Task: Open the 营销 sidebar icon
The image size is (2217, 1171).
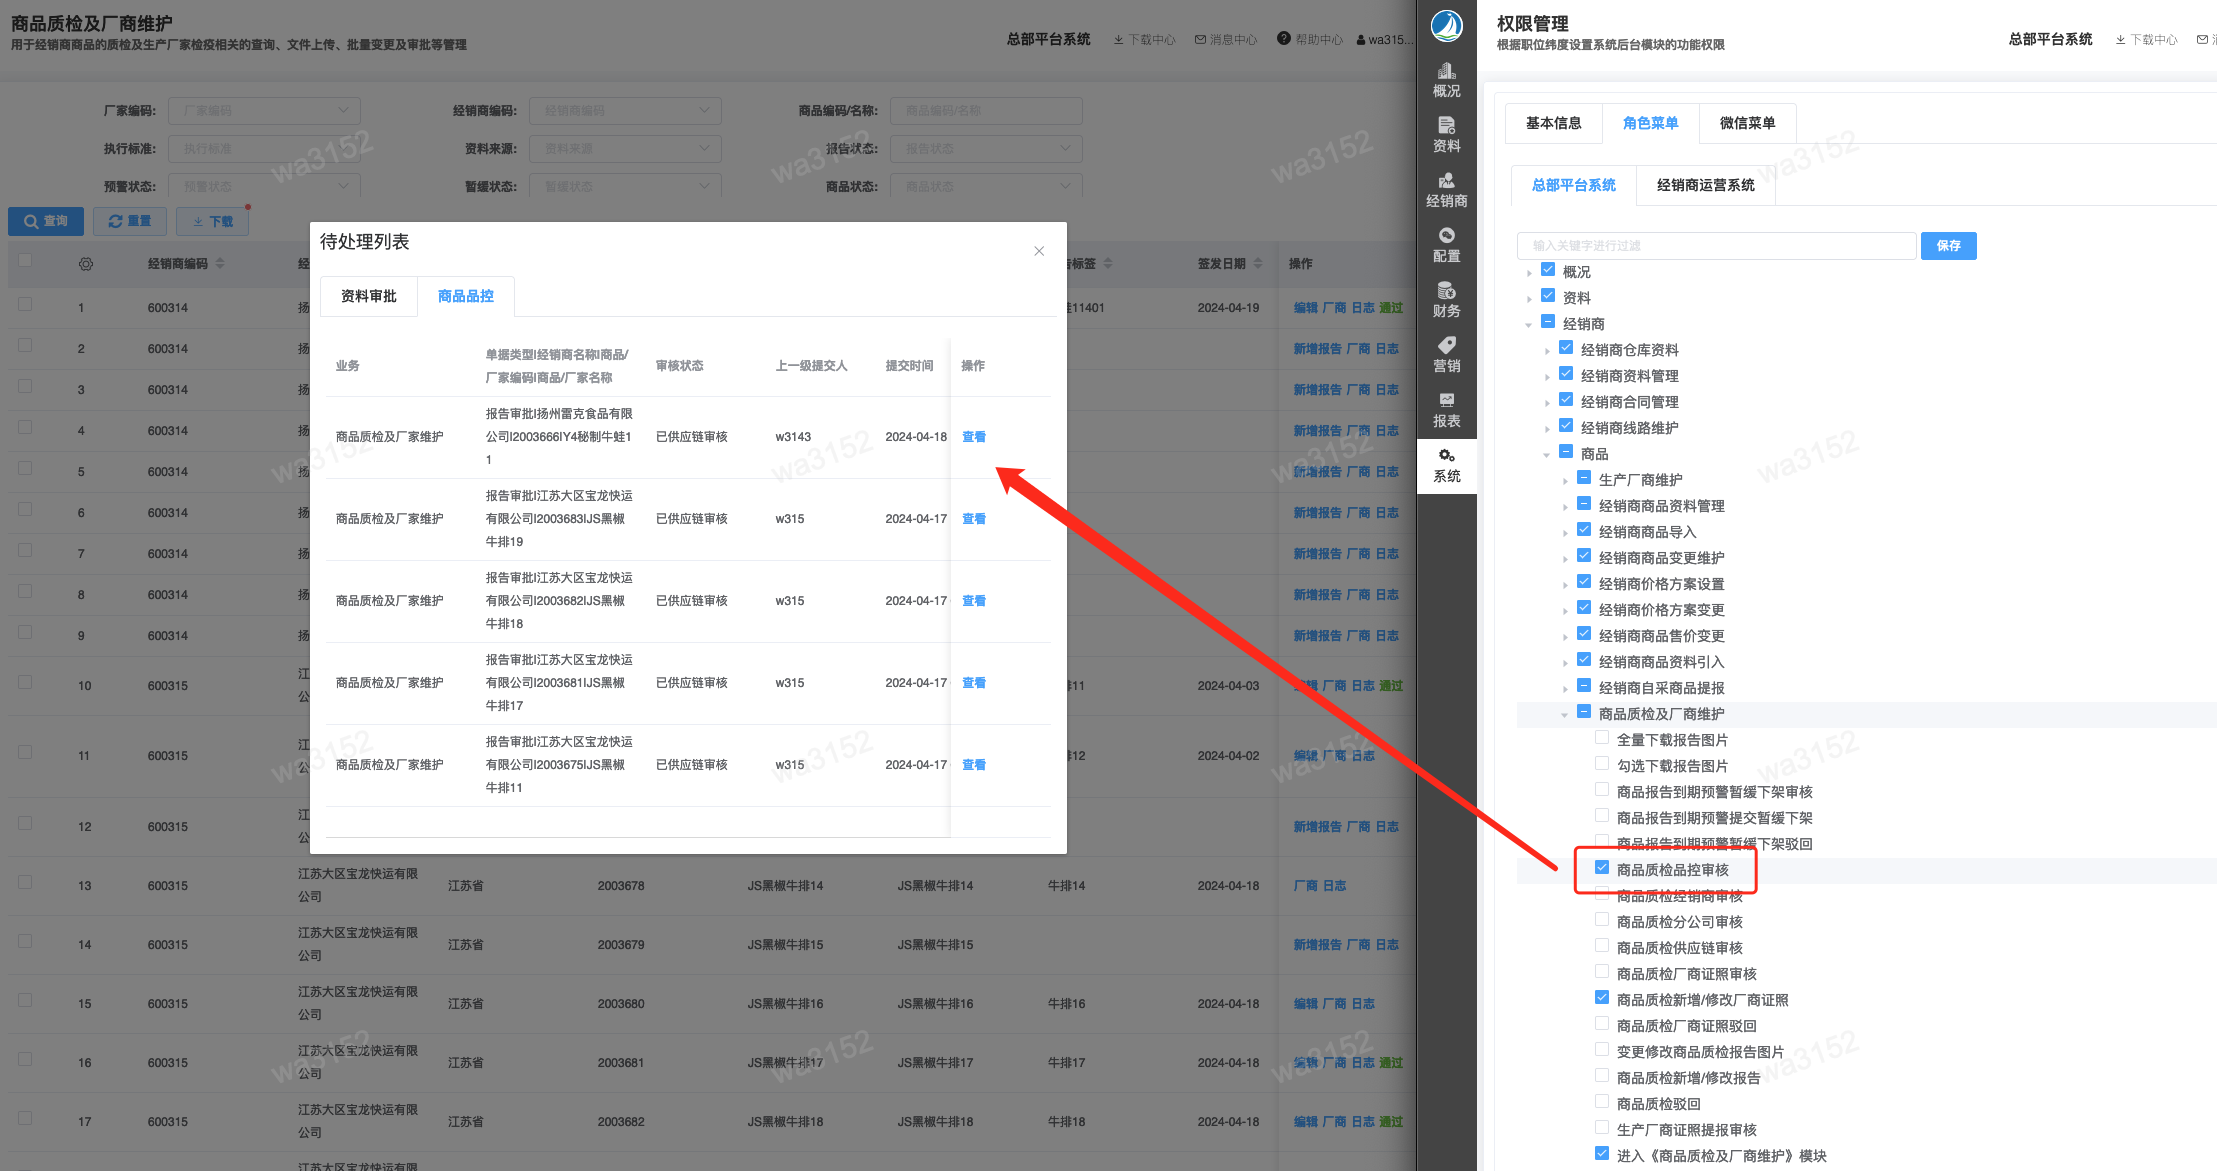Action: point(1446,355)
